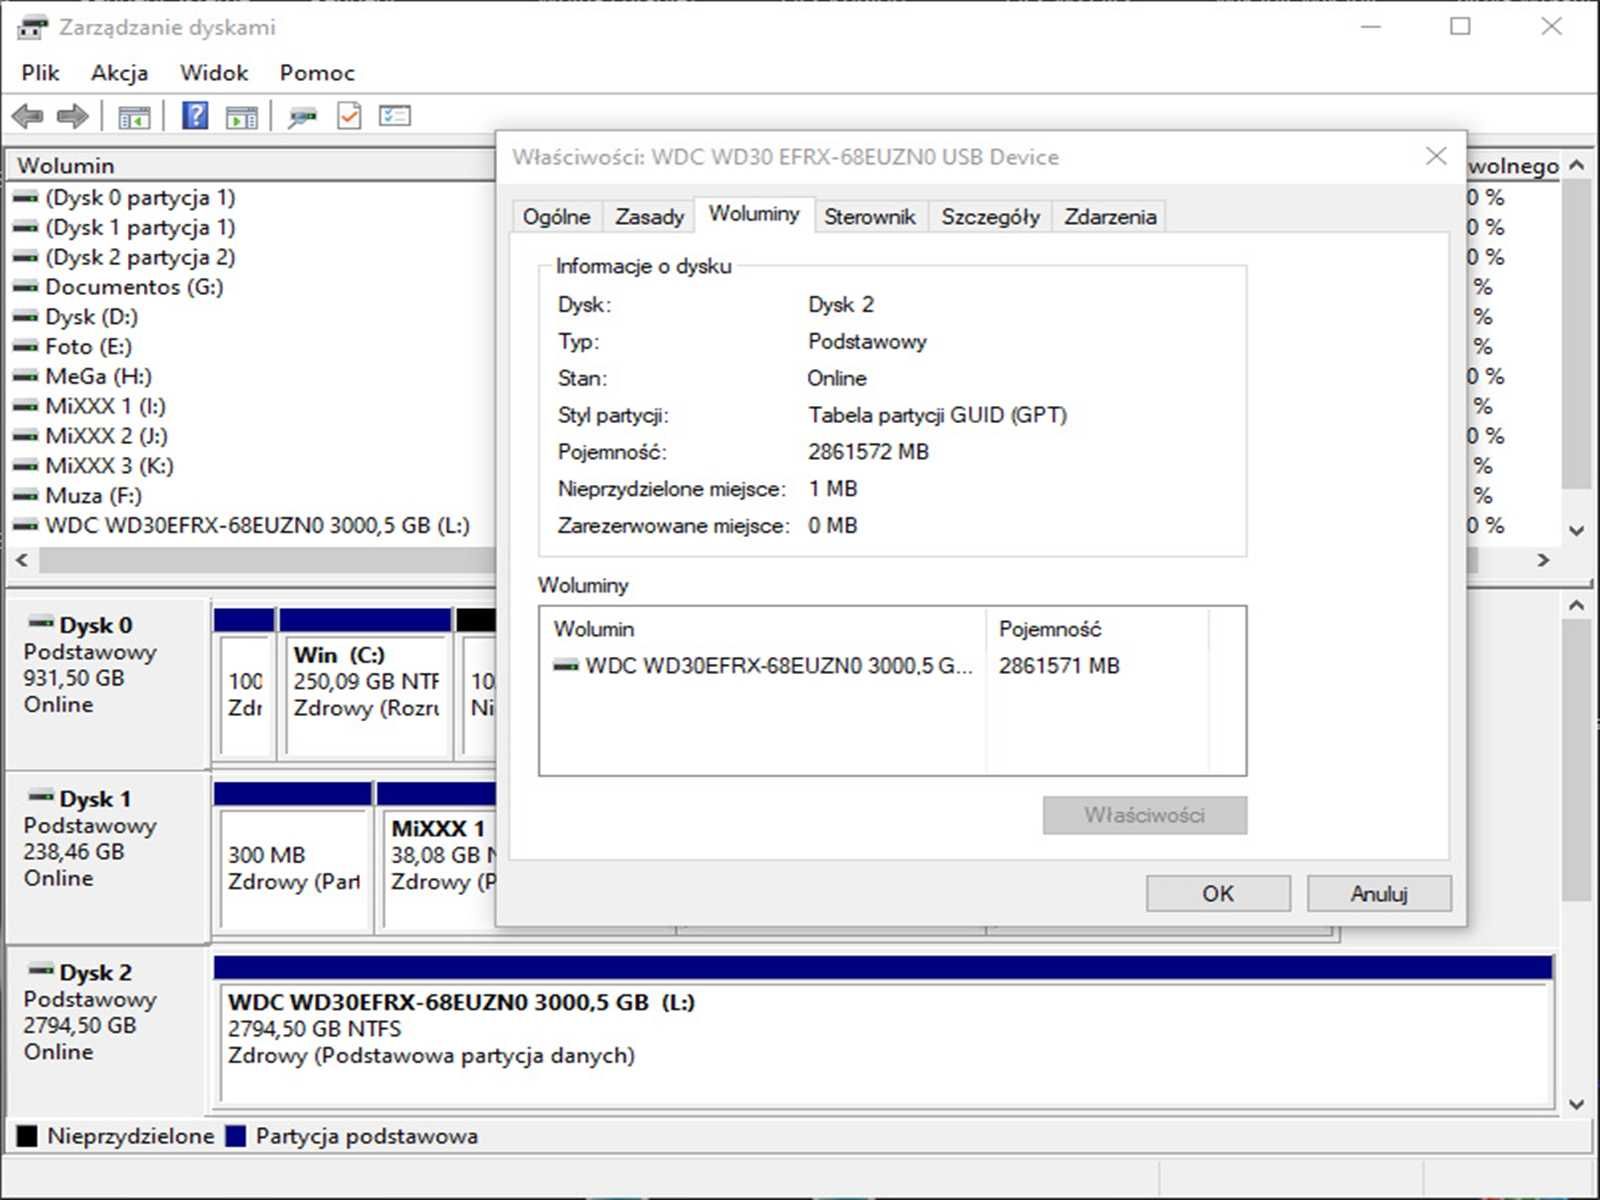This screenshot has height=1200, width=1600.
Task: Select the MeGa (H:) volume row
Action: click(83, 377)
